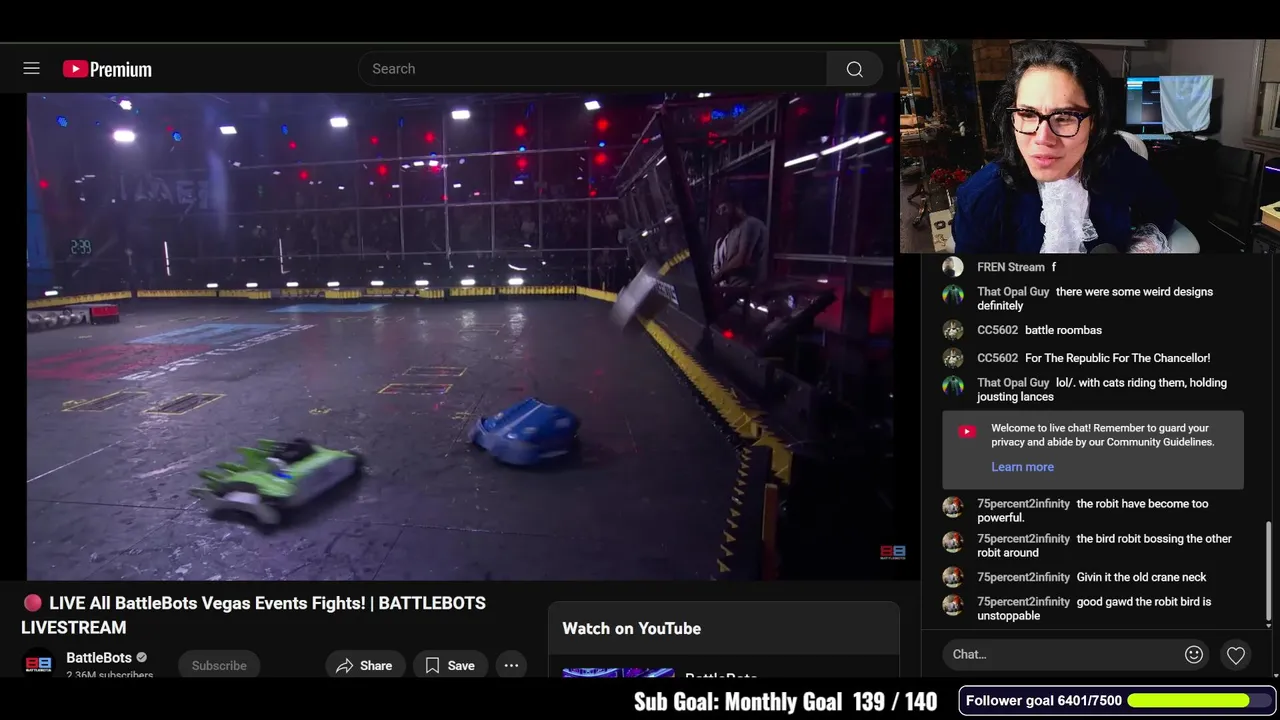Screen dimensions: 1280x720
Task: Open the three-dot more actions menu
Action: [511, 665]
